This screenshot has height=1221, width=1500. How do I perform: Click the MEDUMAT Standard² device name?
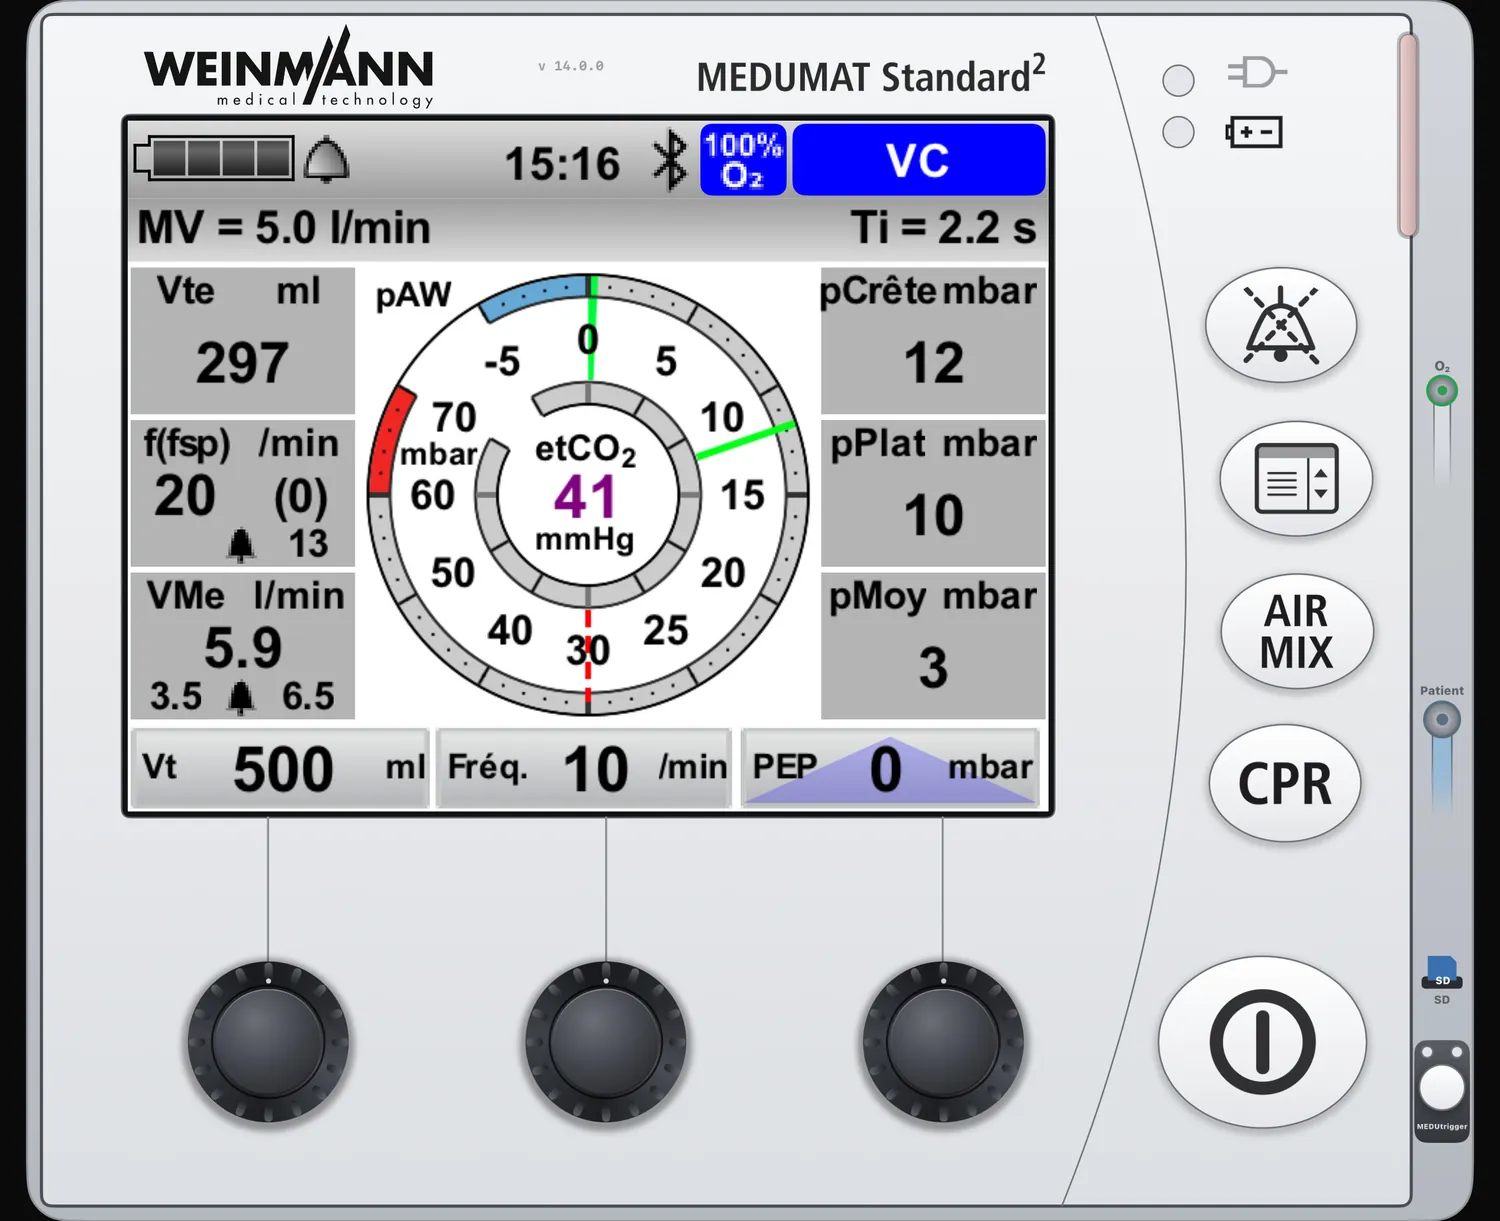pyautogui.click(x=871, y=74)
